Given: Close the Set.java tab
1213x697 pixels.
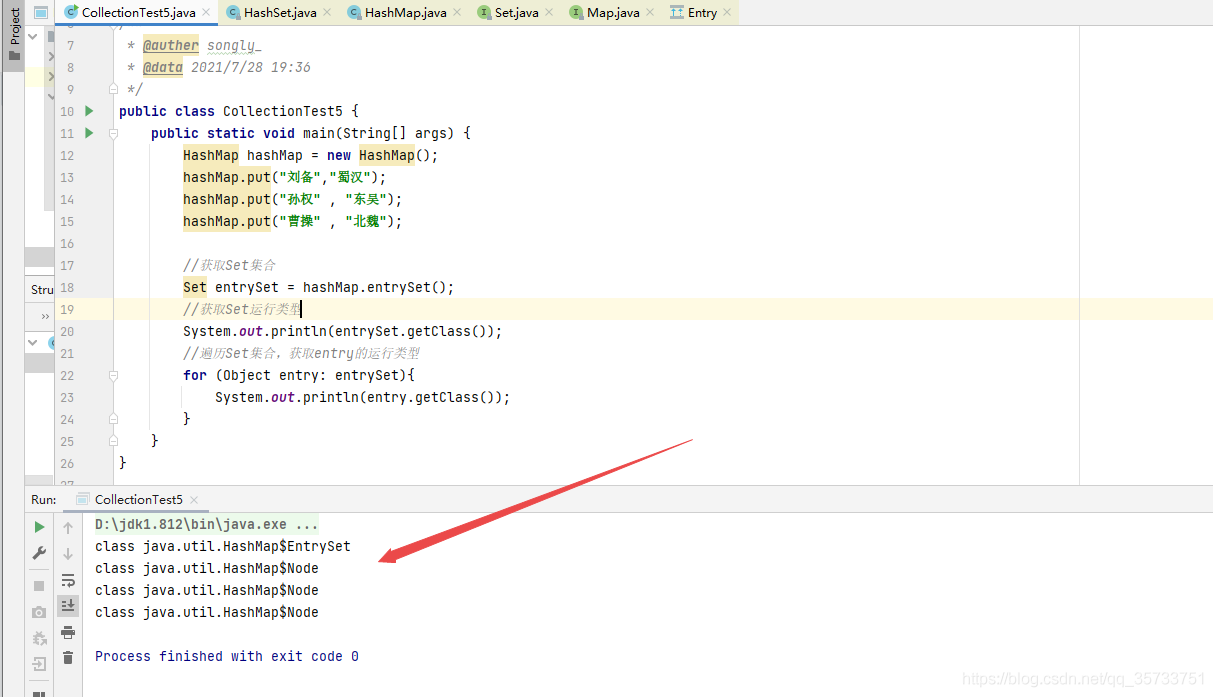Looking at the screenshot, I should point(551,13).
